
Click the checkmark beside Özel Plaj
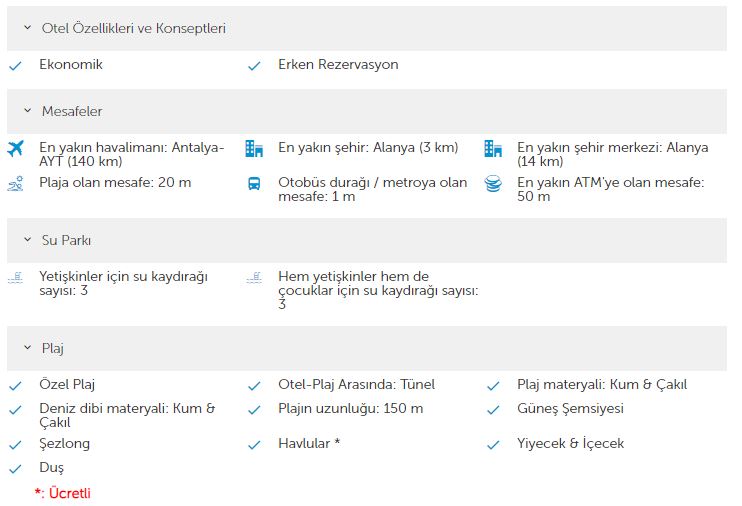(x=16, y=386)
